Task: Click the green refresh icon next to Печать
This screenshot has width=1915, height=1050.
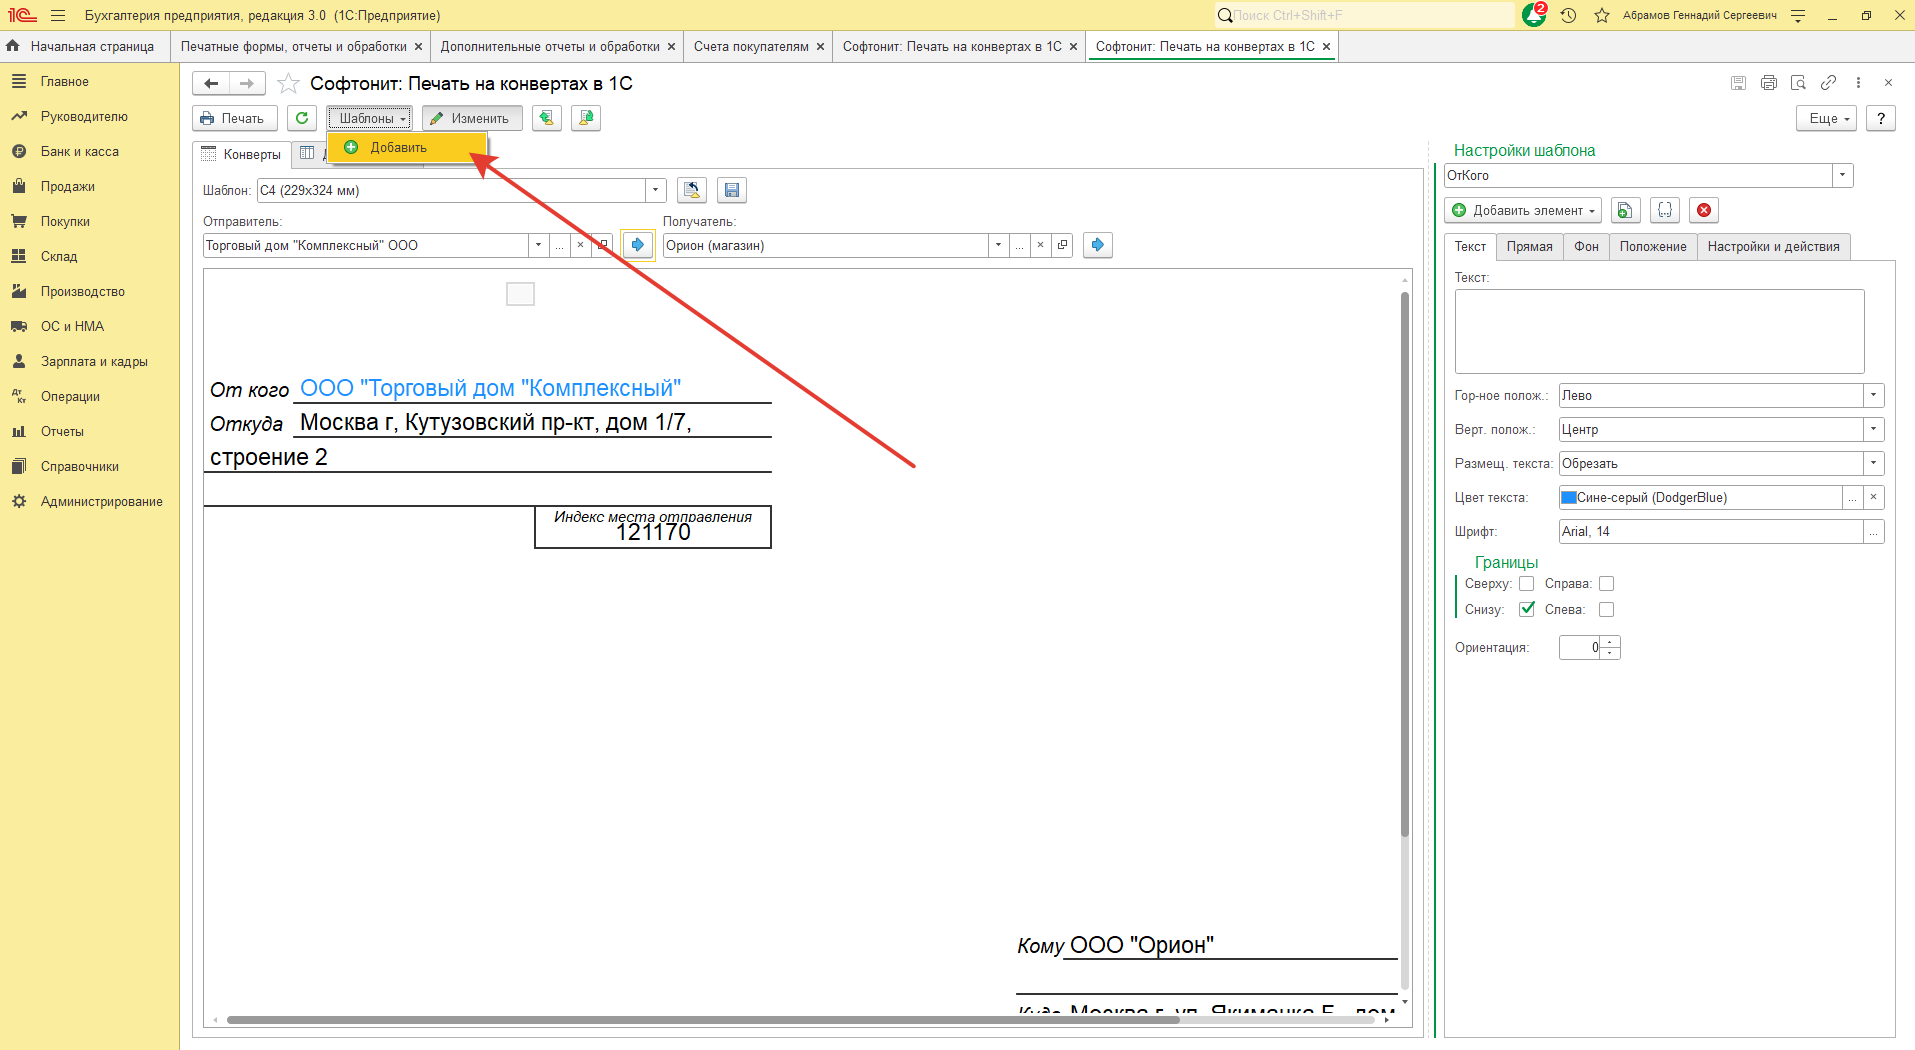Action: point(301,118)
